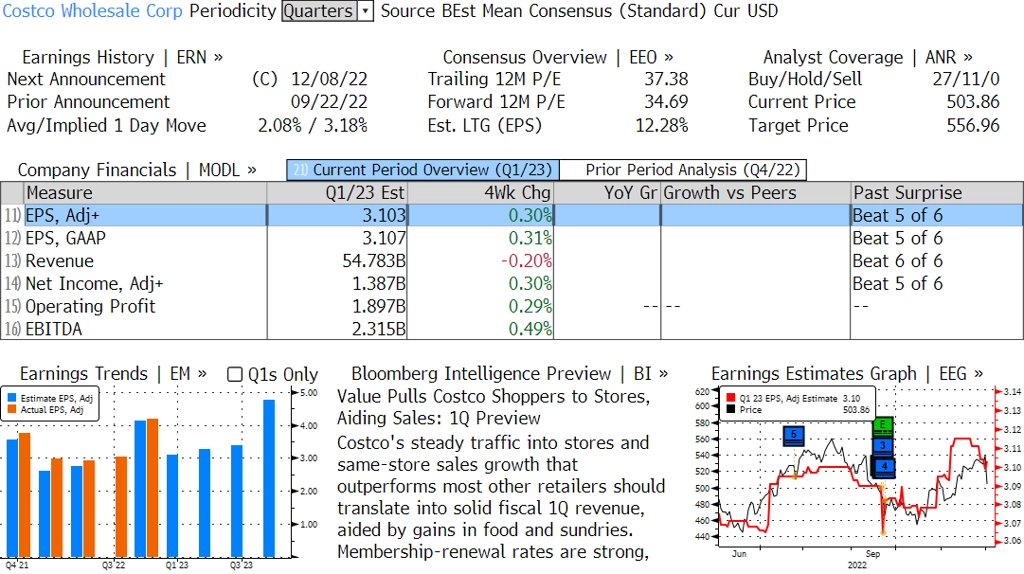The image size is (1024, 574).
Task: Click Next Announcement date 12/08/22
Action: (x=329, y=79)
